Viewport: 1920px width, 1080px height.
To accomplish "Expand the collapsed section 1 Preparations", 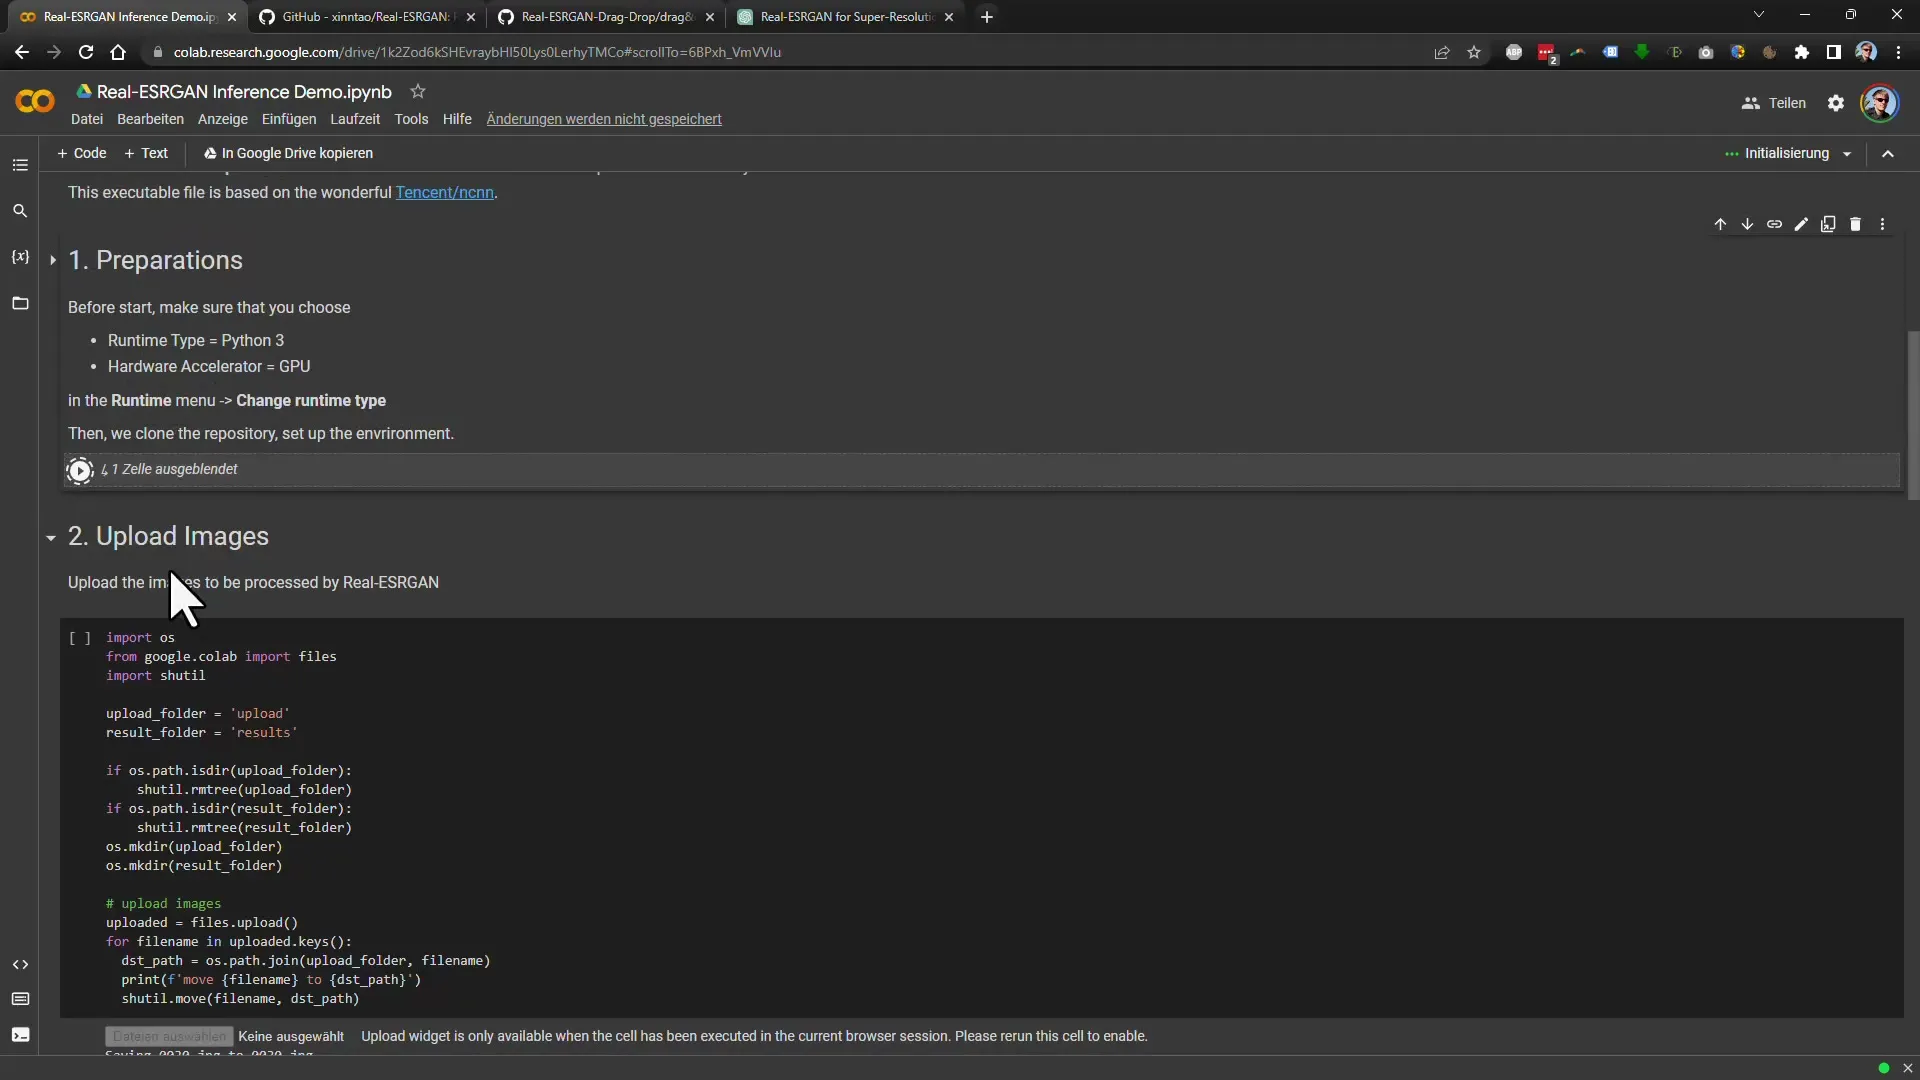I will click(51, 260).
